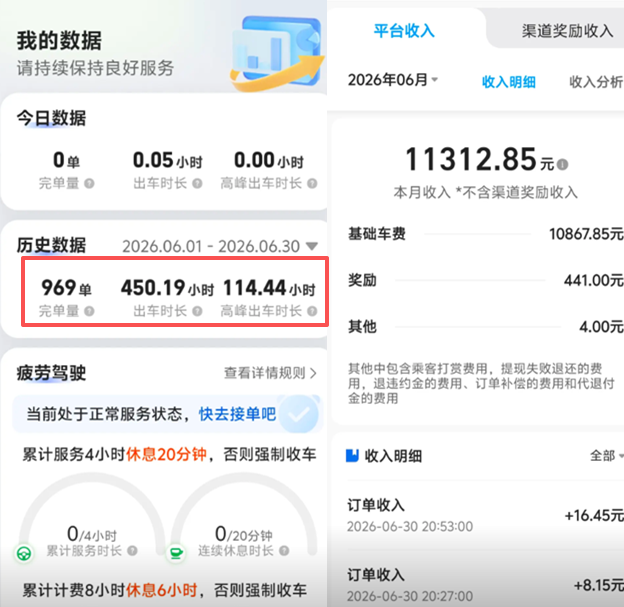Tap 基础车费 row
624x607 pixels.
[x=486, y=234]
